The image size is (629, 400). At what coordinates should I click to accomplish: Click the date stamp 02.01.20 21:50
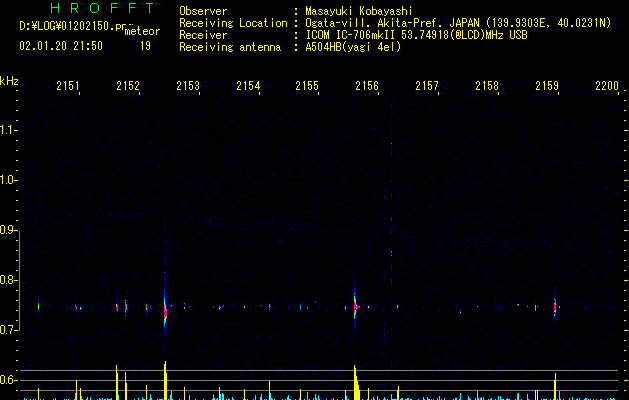click(x=61, y=46)
